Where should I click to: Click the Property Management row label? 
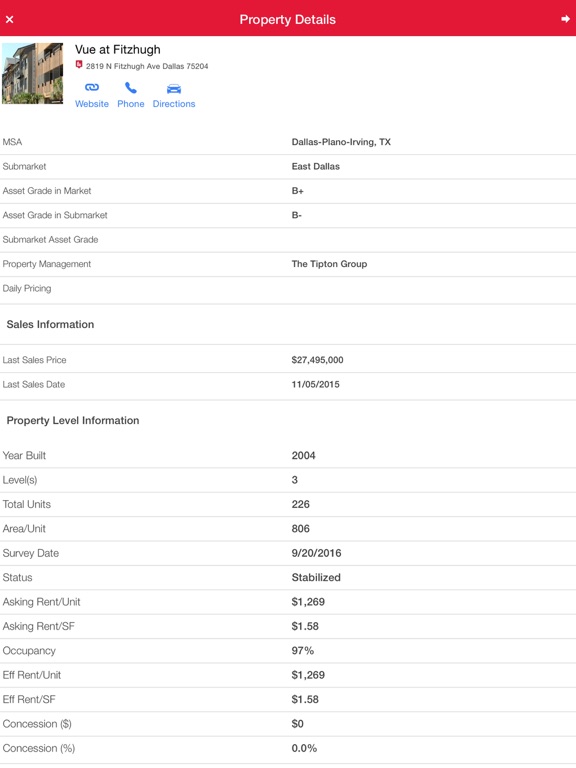click(x=47, y=264)
